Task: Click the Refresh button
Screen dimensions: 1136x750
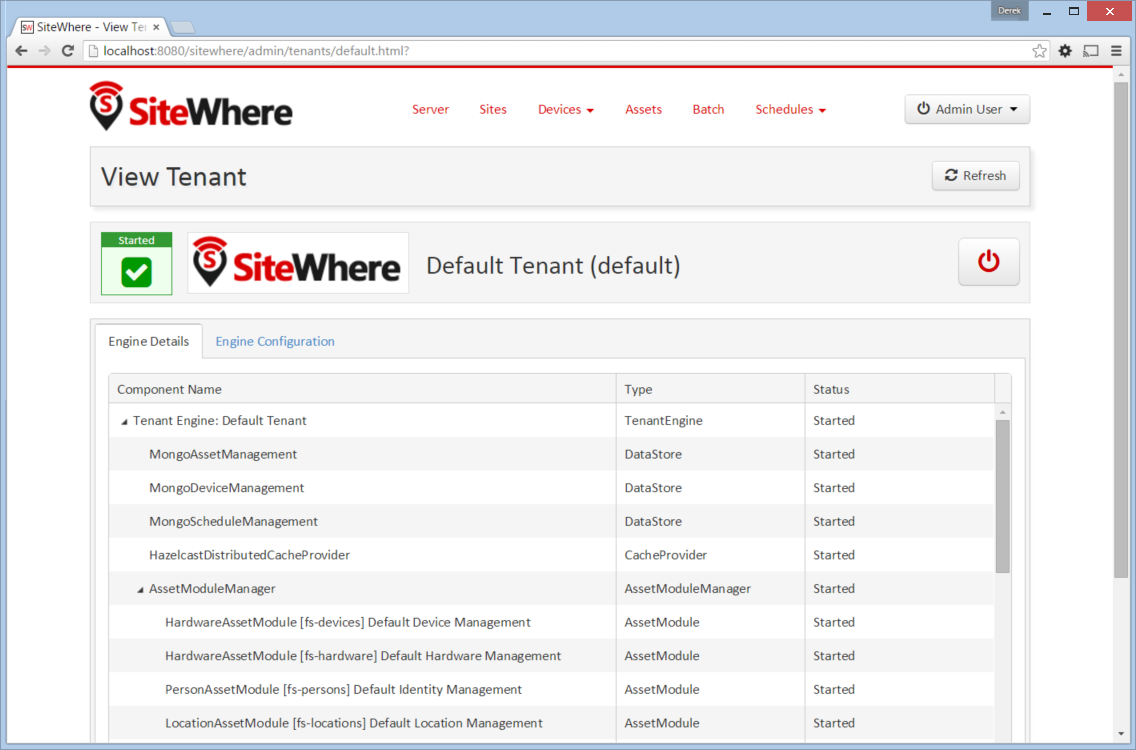Action: click(975, 175)
